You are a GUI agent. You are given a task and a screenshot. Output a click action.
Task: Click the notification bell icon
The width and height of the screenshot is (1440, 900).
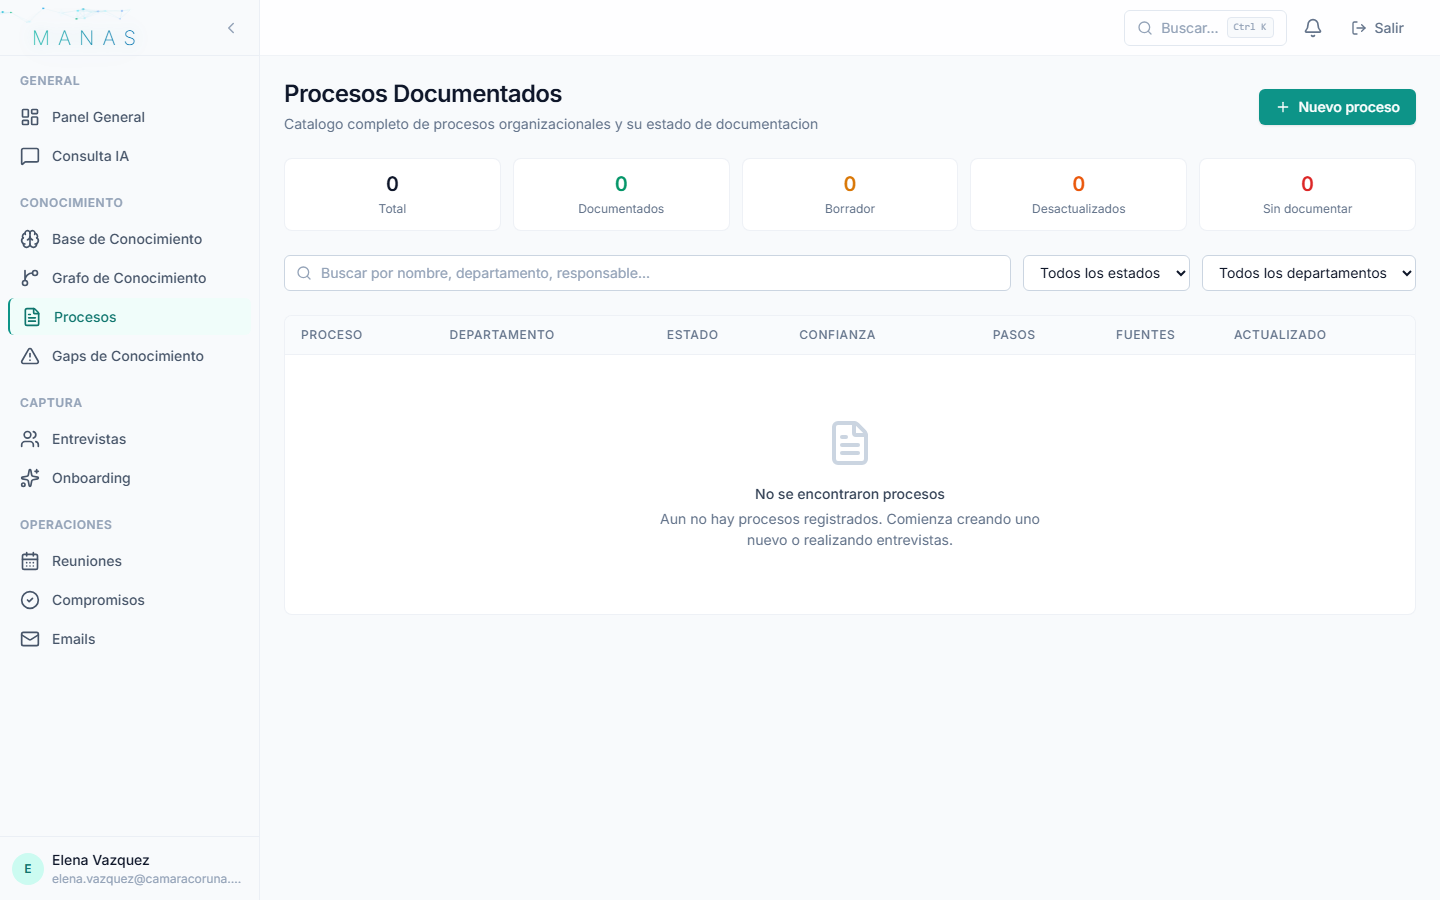[1313, 28]
